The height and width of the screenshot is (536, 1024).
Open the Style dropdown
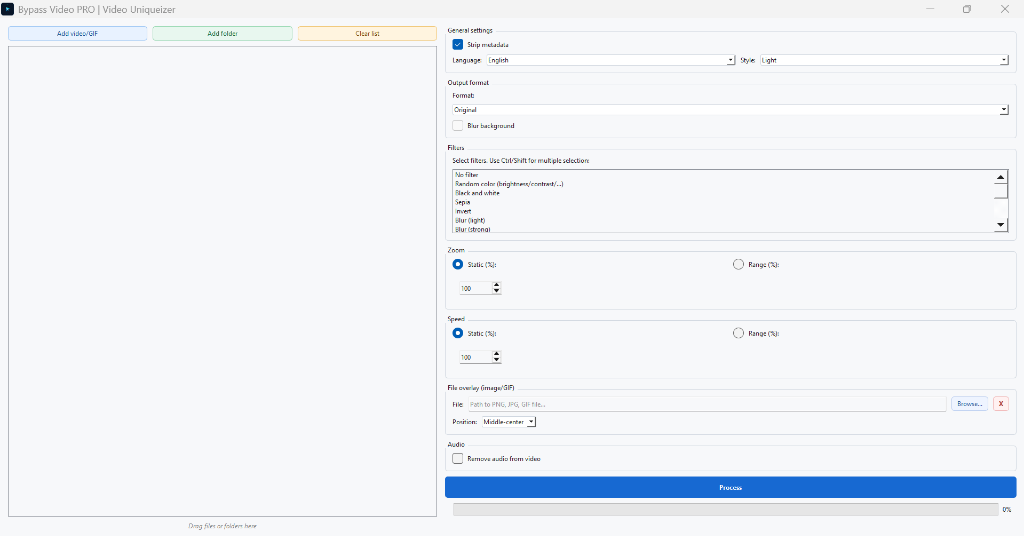pyautogui.click(x=884, y=60)
